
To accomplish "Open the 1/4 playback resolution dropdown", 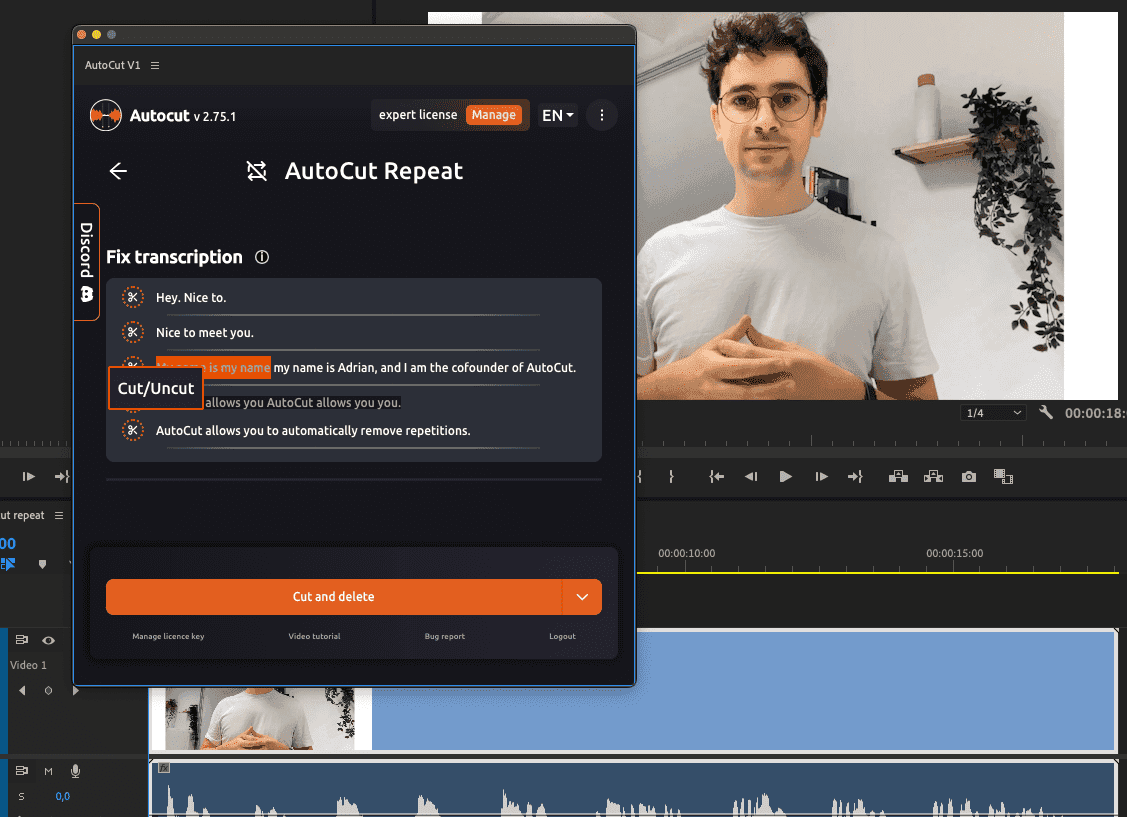I will 992,413.
